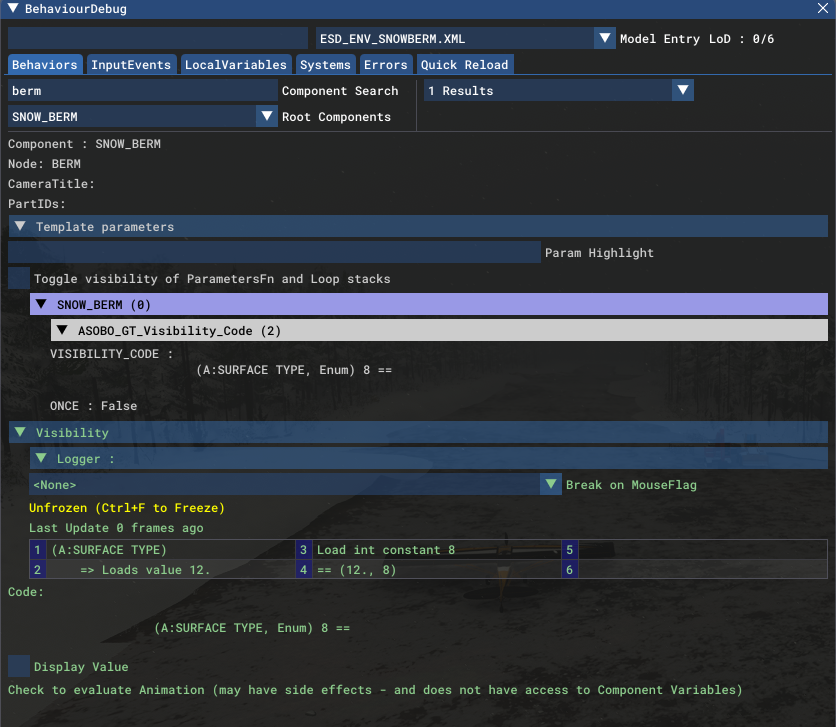Image resolution: width=836 pixels, height=727 pixels.
Task: Open the ESD_ENV_SNOWBERM.XML model selector arrow
Action: click(605, 38)
